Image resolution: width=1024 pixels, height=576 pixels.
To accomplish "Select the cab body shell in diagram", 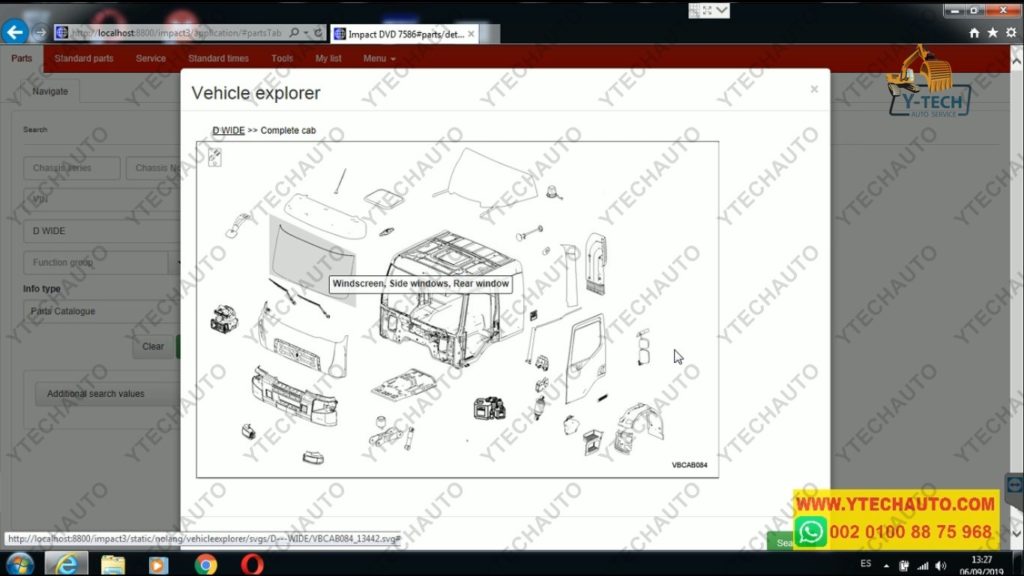I will point(451,297).
